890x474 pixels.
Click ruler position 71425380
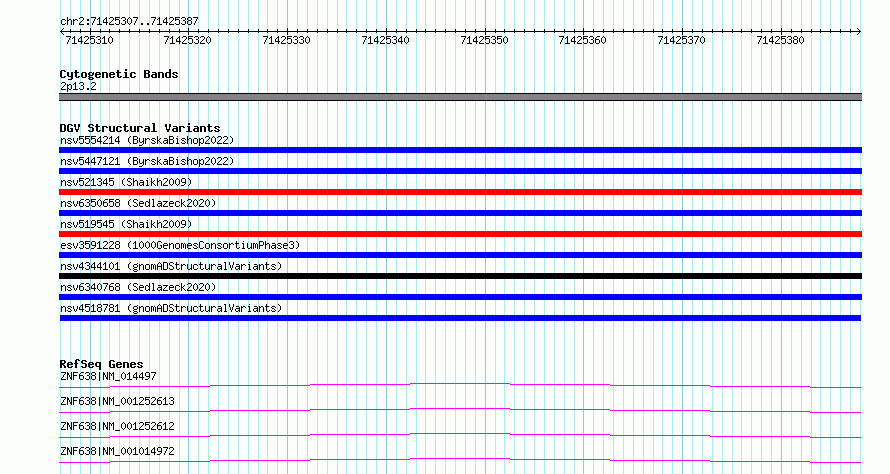[780, 40]
